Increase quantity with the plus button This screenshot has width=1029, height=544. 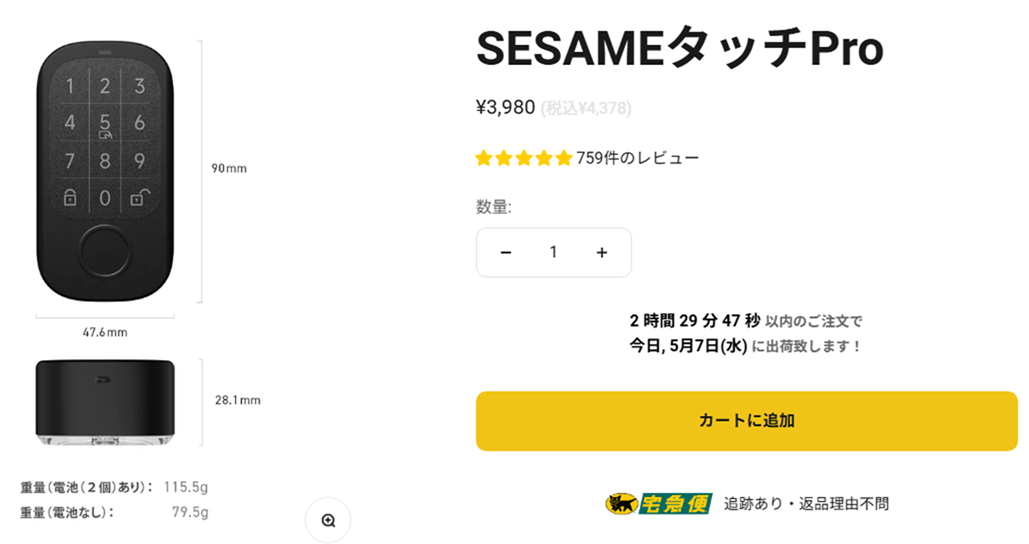click(602, 253)
